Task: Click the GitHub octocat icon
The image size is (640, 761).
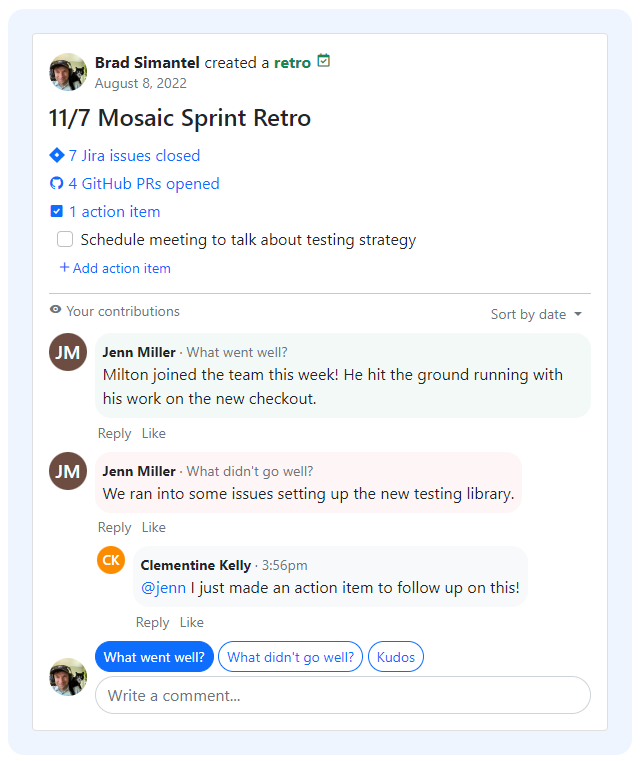Action: pyautogui.click(x=56, y=184)
